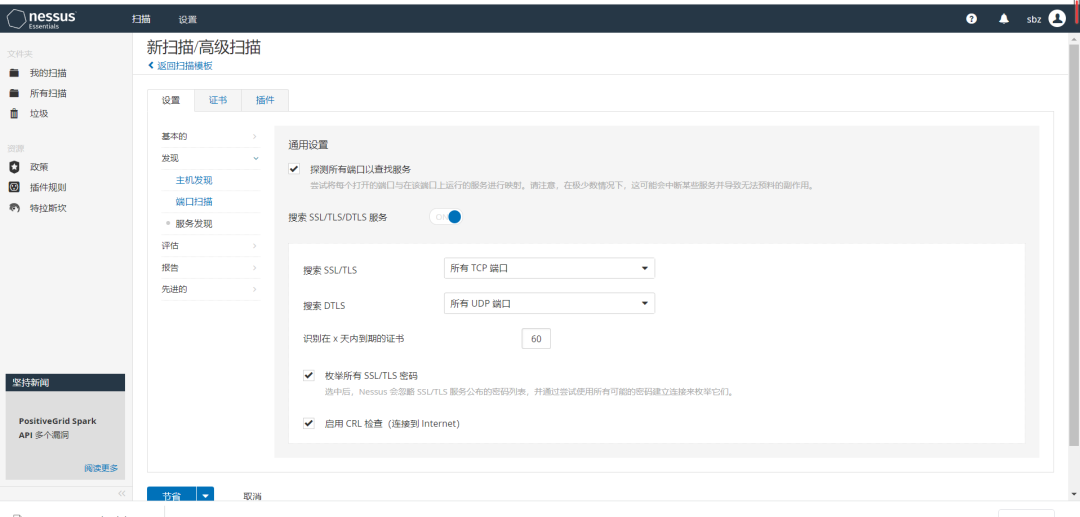1080x517 pixels.
Task: Click the 坚持新闻 panel header
Action: [65, 383]
